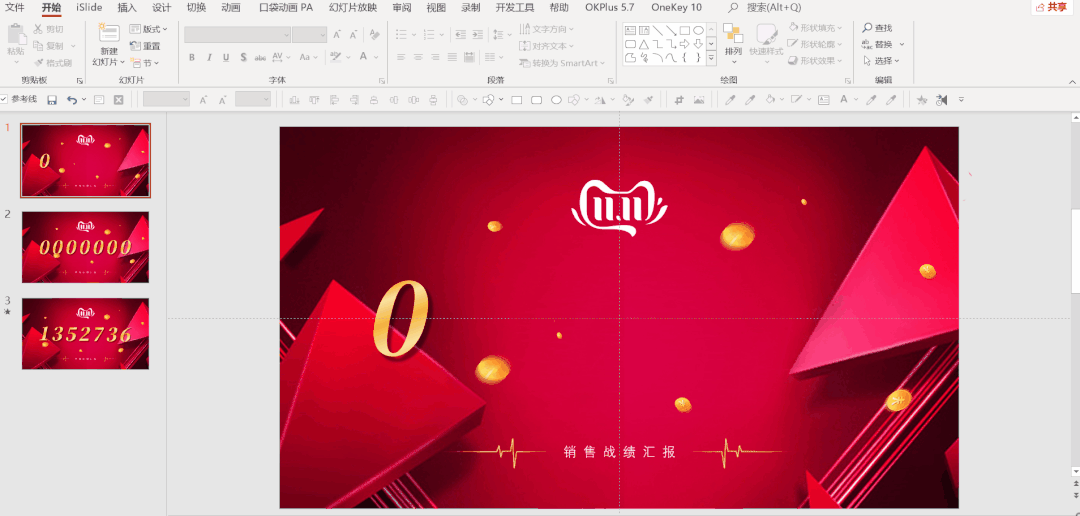1080x516 pixels.
Task: Click the Find (查找) magnifier icon
Action: [x=867, y=28]
